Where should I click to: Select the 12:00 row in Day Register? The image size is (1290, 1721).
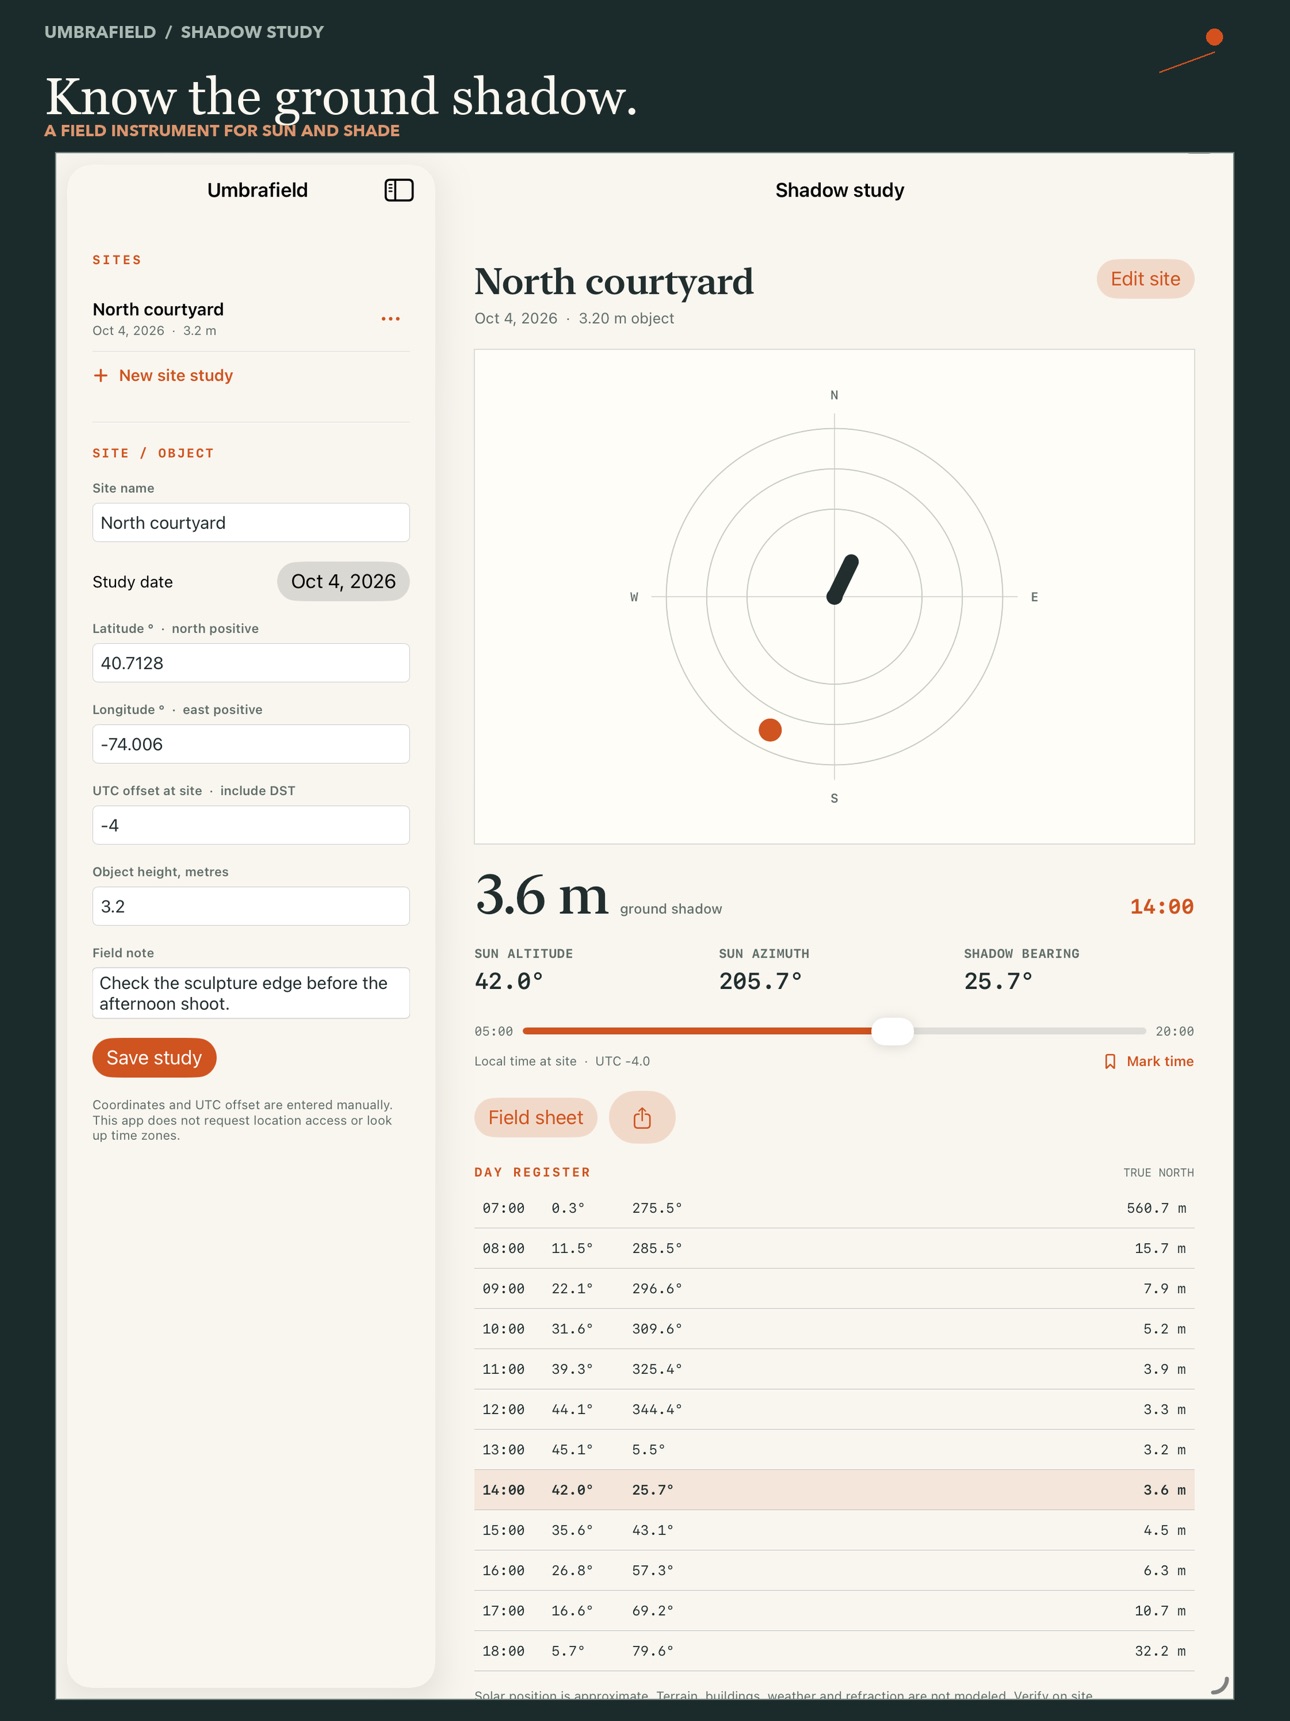tap(834, 1410)
